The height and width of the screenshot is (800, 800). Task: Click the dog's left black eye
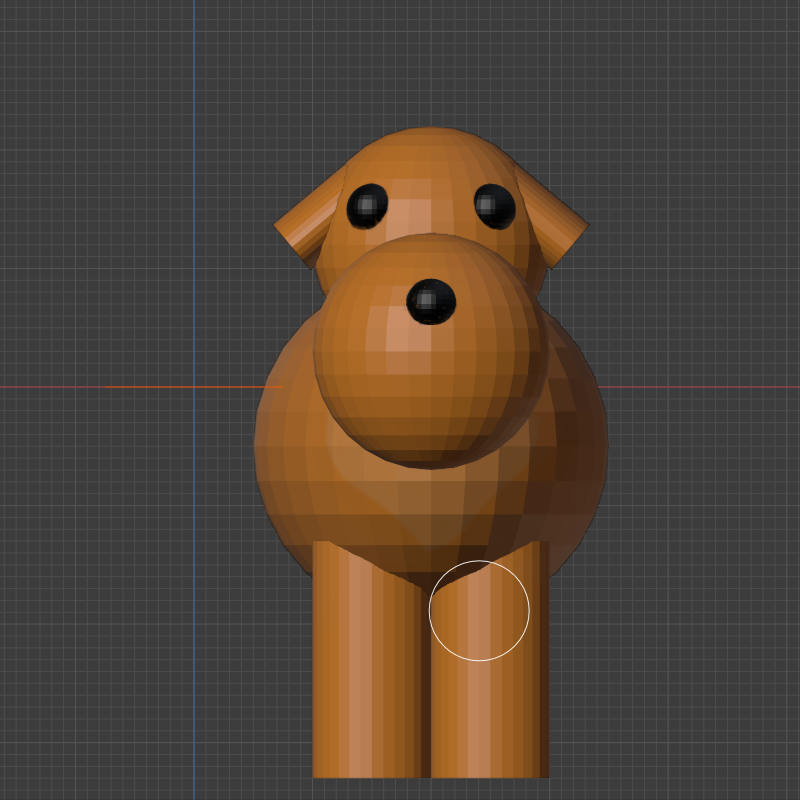point(367,205)
